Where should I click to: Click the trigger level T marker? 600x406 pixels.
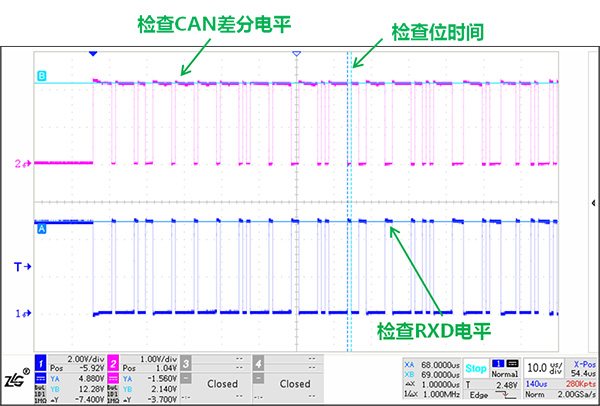(x=18, y=267)
